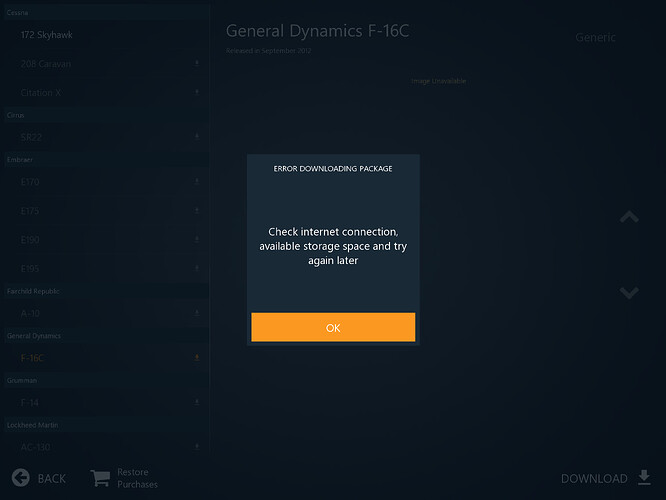The height and width of the screenshot is (500, 666).
Task: Click the Check internet connection message
Action: pyautogui.click(x=333, y=246)
